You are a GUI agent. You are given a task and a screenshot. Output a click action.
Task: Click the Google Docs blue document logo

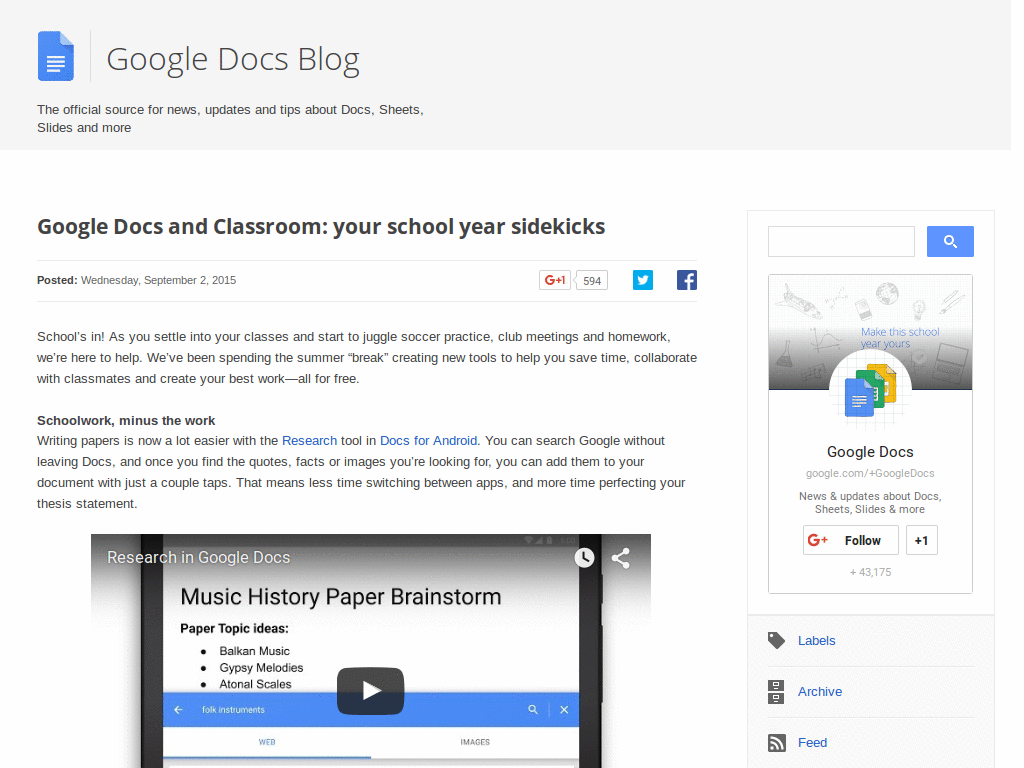click(x=56, y=56)
